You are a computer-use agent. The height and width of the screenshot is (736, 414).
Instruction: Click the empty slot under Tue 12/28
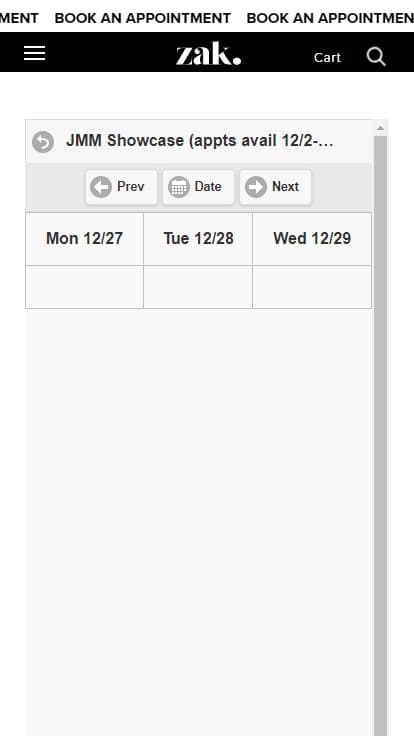198,287
